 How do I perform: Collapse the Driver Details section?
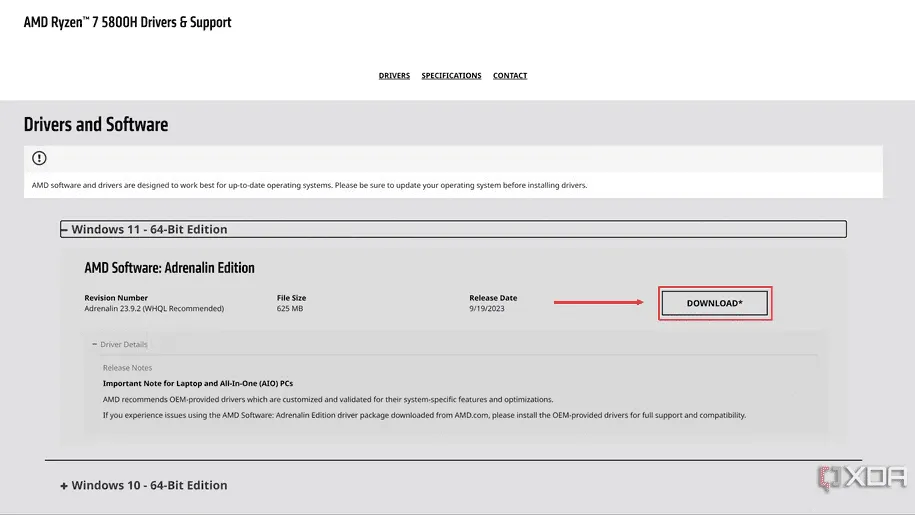96,344
